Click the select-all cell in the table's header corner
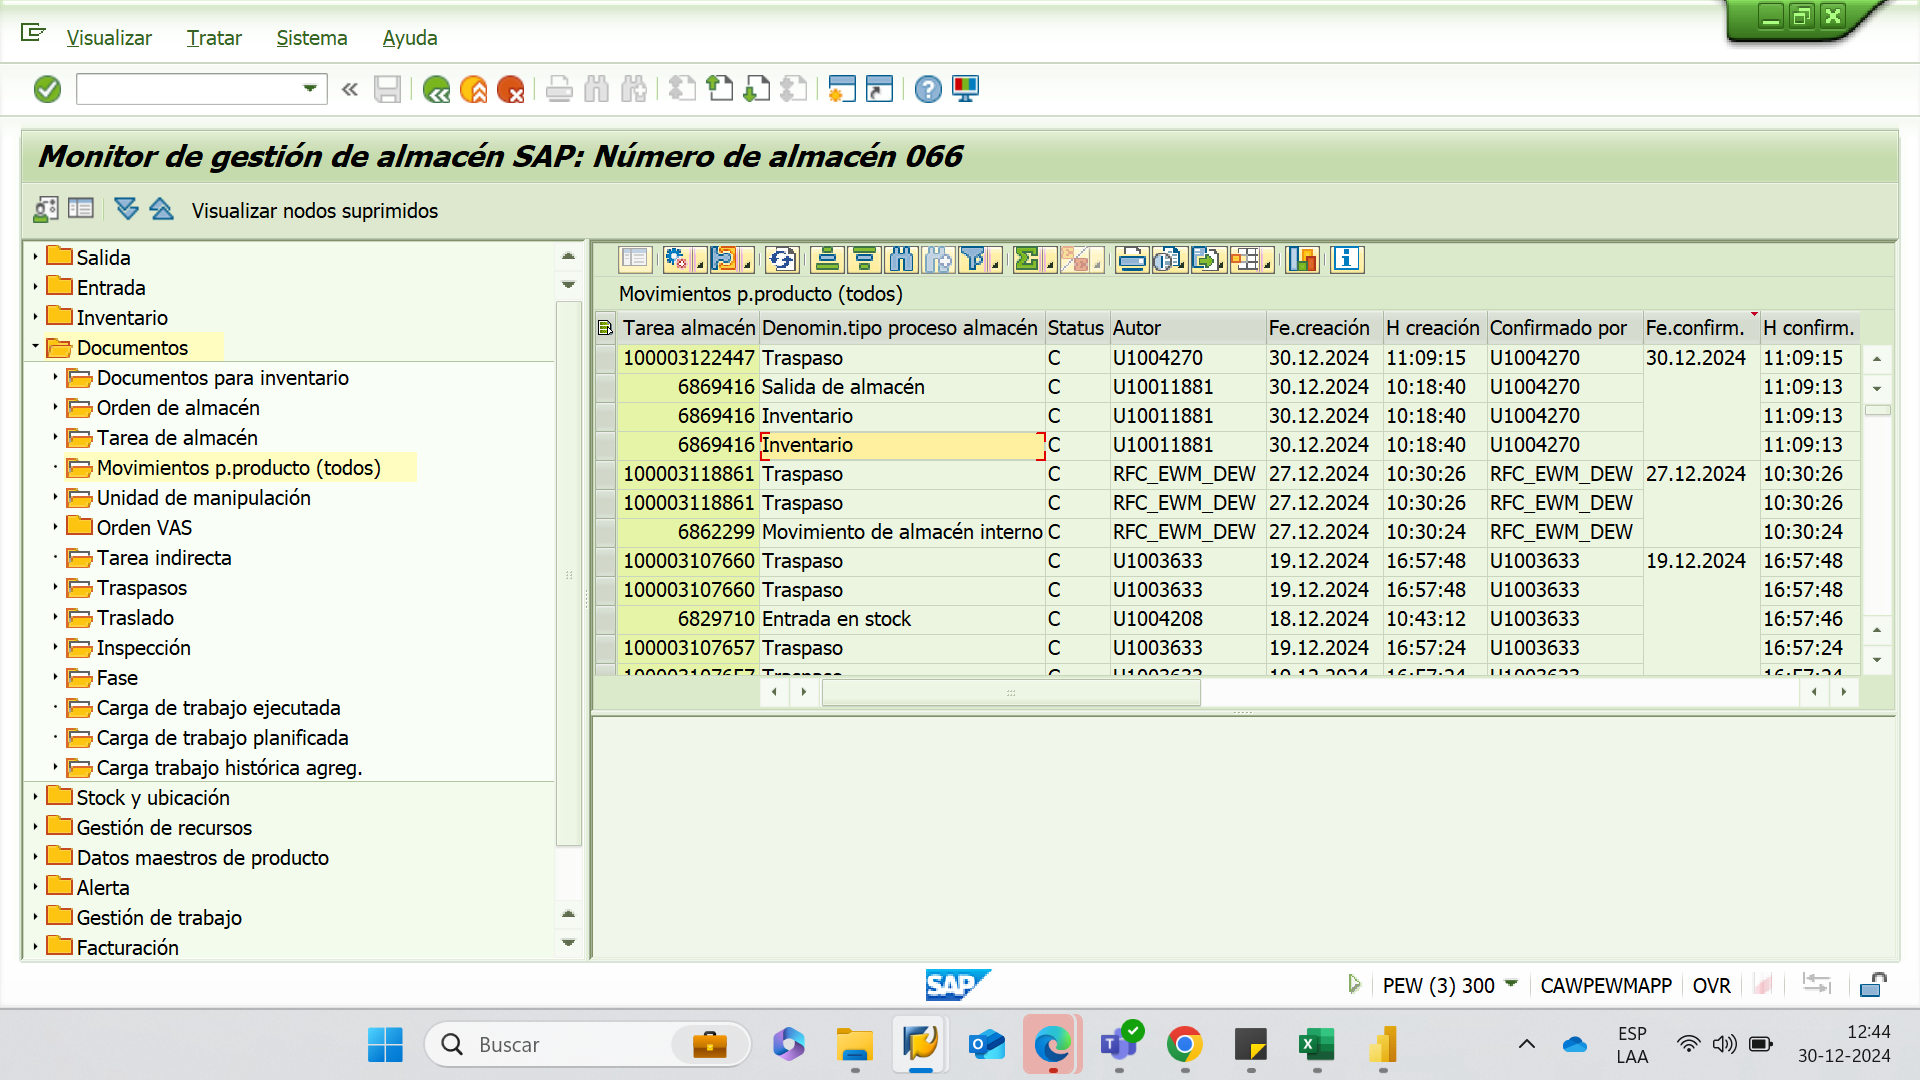This screenshot has width=1920, height=1080. click(605, 328)
